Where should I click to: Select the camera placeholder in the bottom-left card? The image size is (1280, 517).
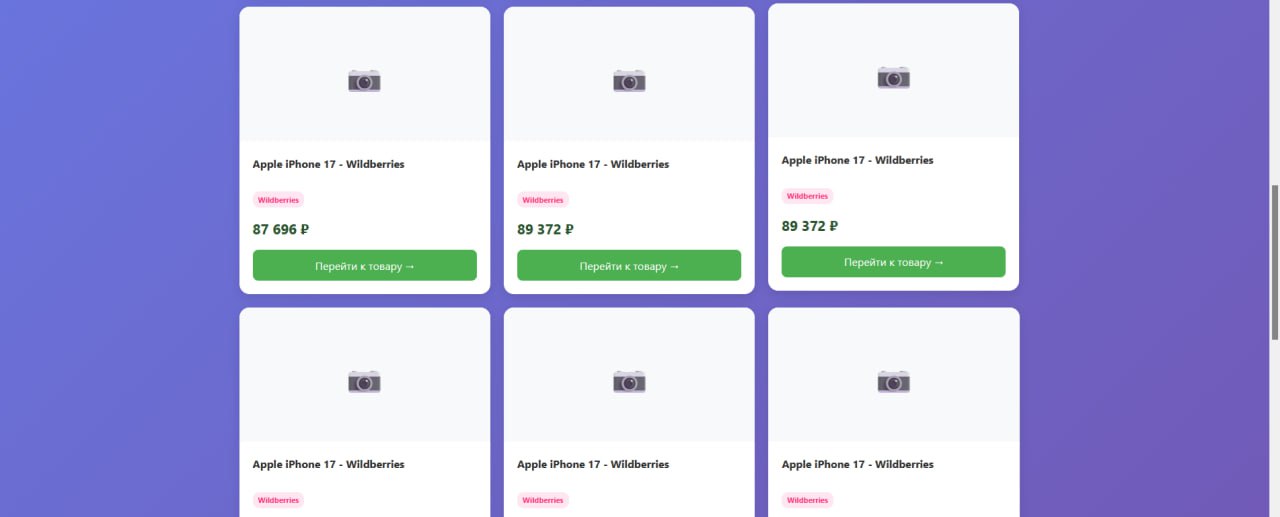tap(364, 381)
